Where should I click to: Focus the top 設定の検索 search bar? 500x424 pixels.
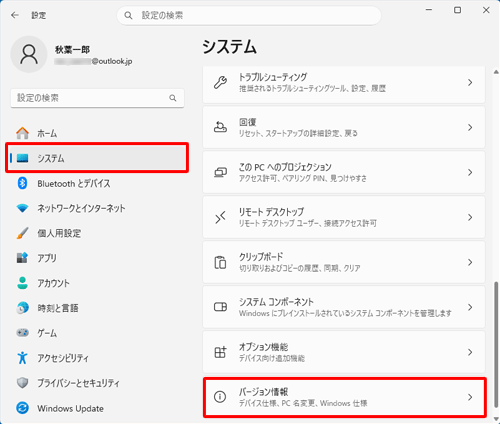point(249,15)
